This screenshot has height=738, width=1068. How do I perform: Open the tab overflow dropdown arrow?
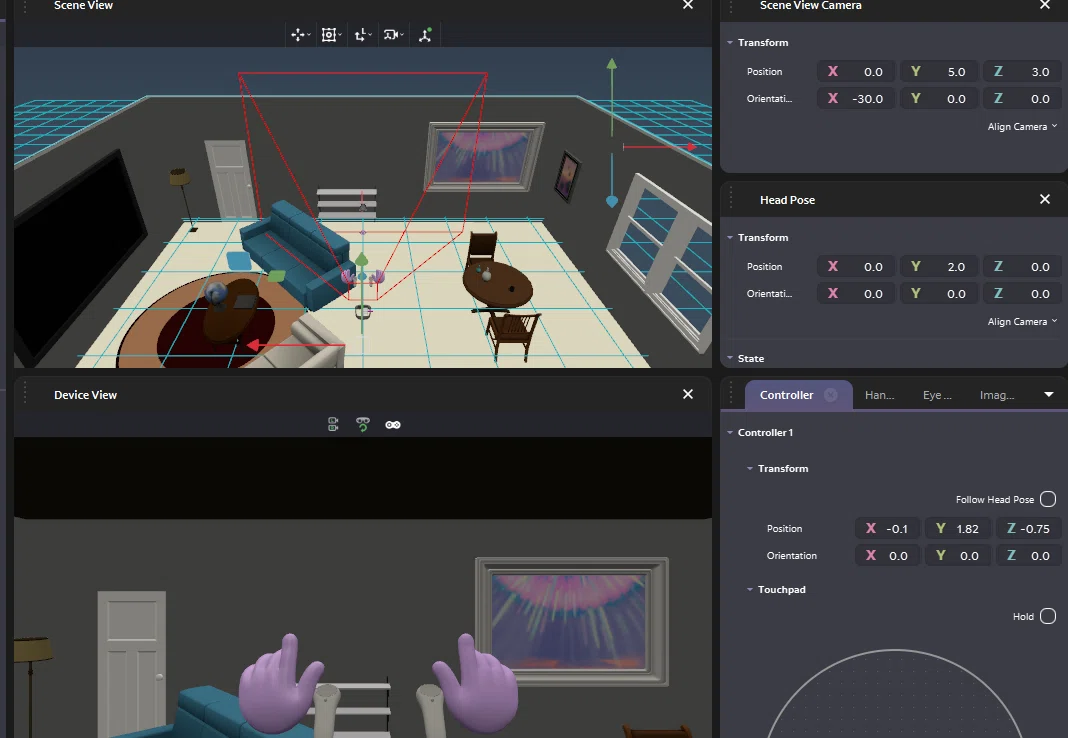[x=1049, y=395]
